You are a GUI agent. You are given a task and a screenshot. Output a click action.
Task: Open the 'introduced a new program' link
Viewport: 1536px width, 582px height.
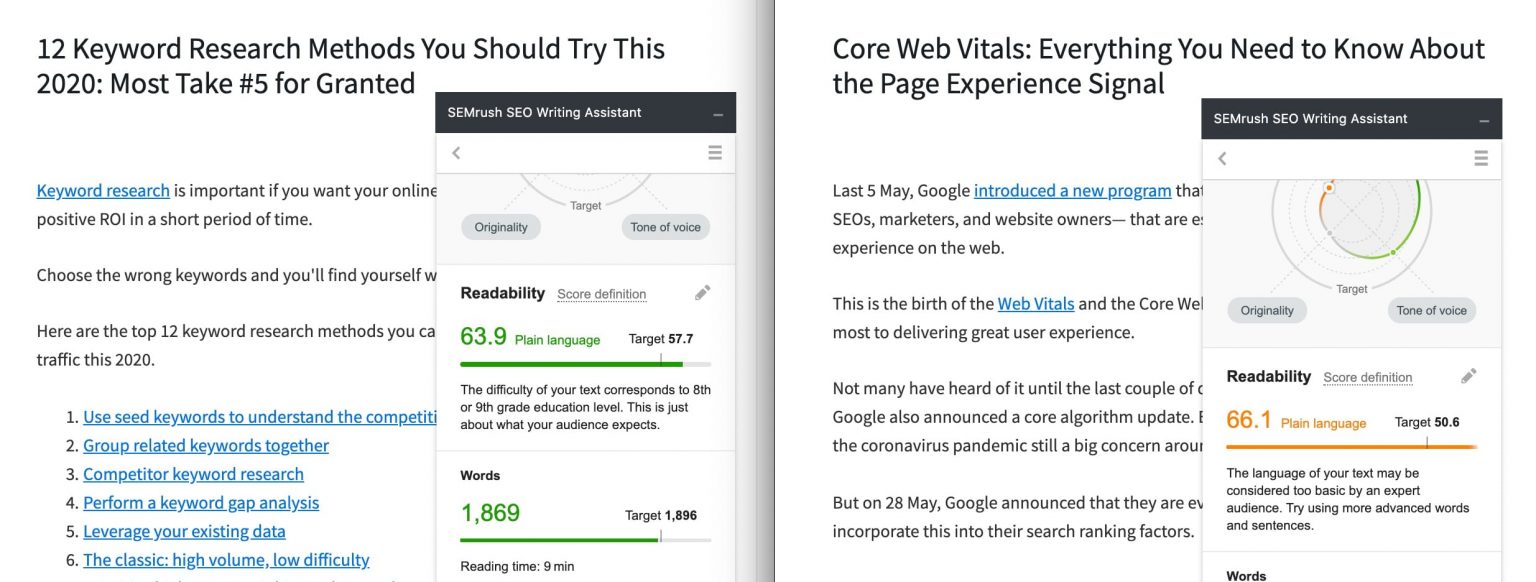[x=1072, y=190]
